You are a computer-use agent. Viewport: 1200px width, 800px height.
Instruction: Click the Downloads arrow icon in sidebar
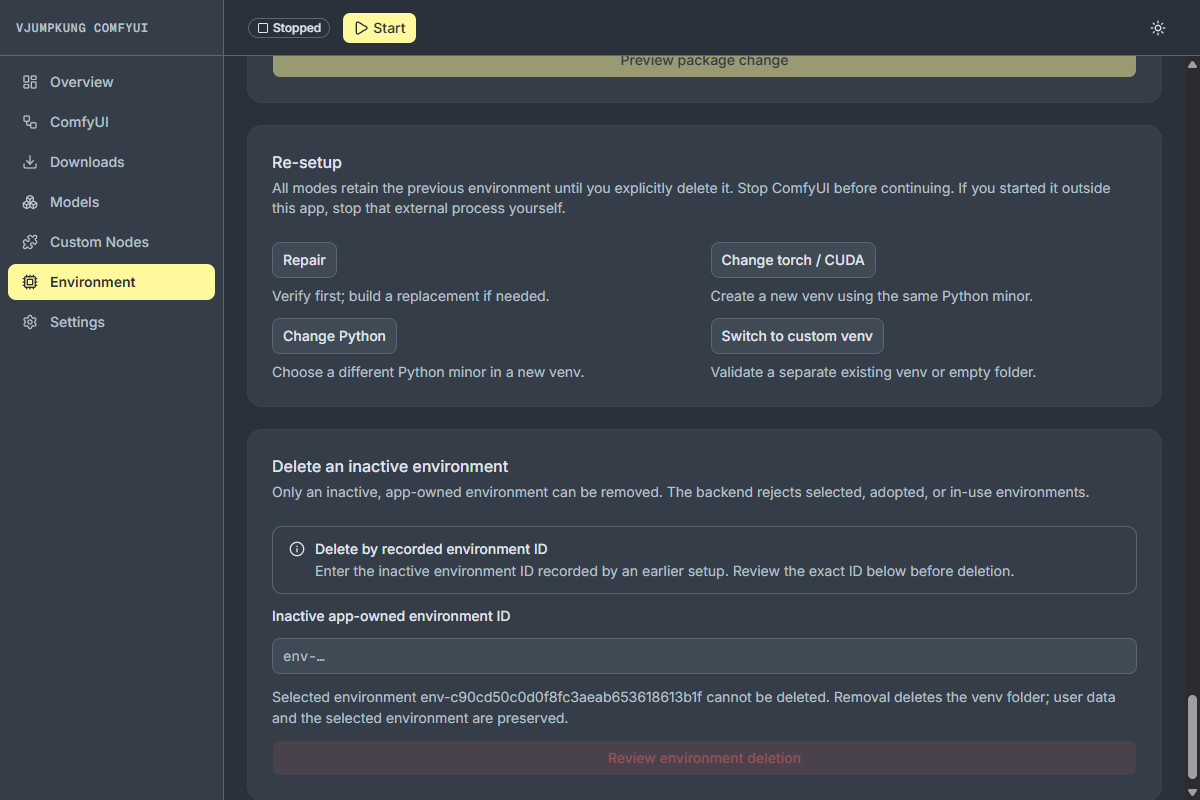coord(30,162)
